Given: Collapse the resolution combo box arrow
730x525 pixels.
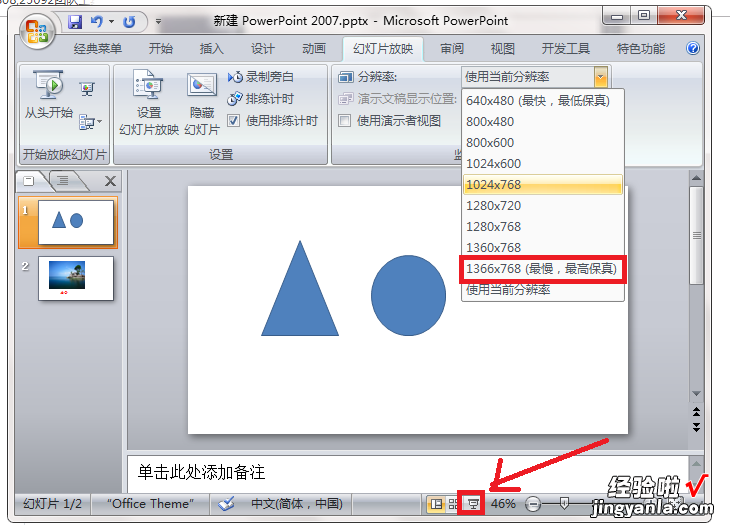Looking at the screenshot, I should [601, 77].
